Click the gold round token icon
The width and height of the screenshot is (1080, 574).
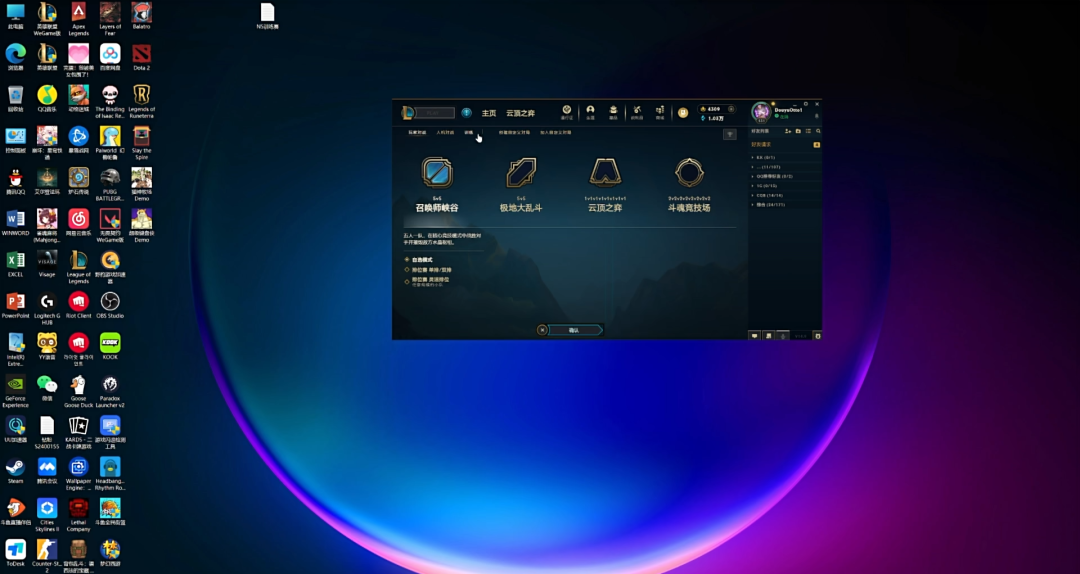click(683, 112)
